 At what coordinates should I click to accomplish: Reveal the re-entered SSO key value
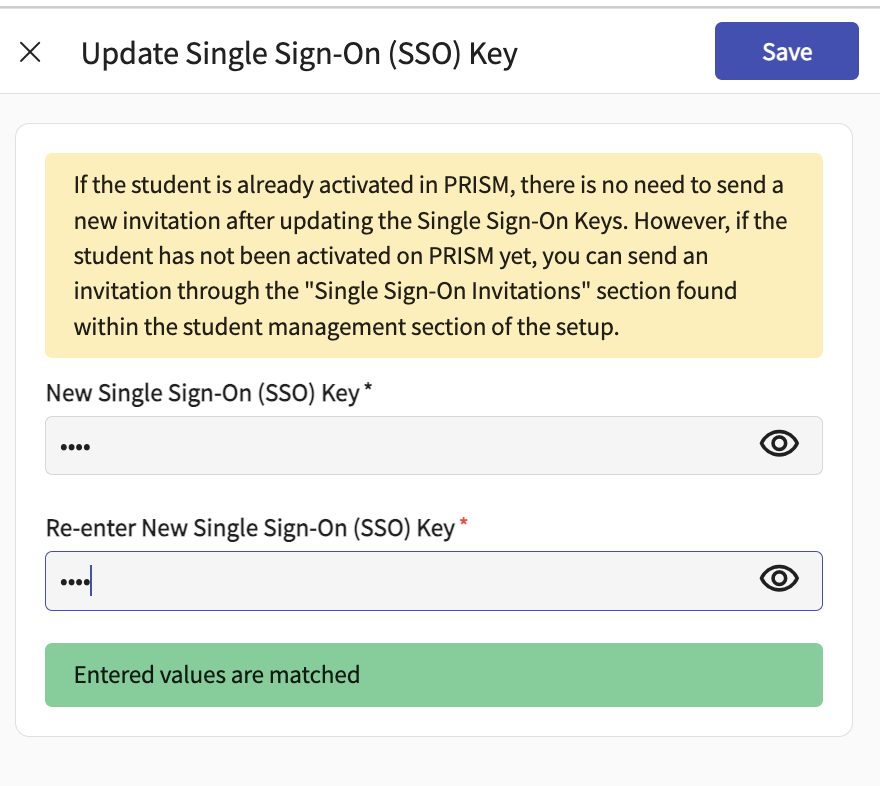tap(779, 580)
